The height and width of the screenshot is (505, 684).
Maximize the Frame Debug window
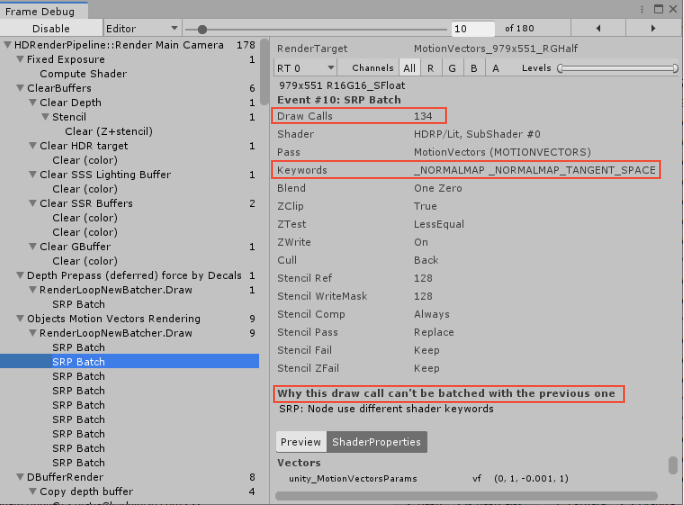(658, 9)
